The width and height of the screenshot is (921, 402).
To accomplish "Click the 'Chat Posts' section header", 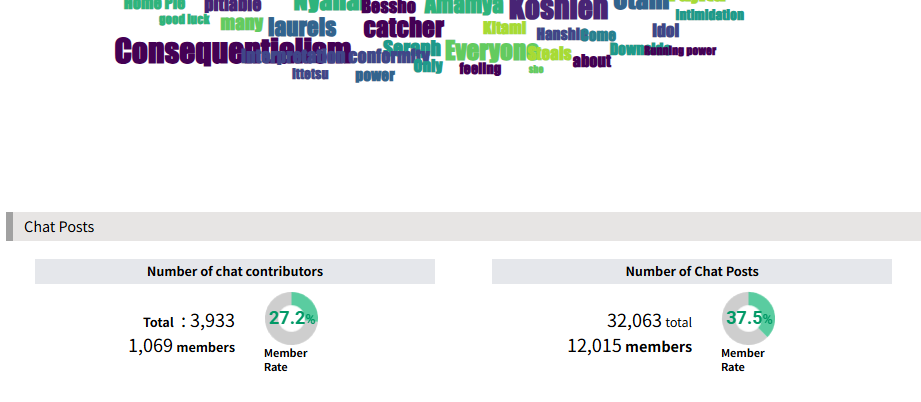I will point(463,226).
